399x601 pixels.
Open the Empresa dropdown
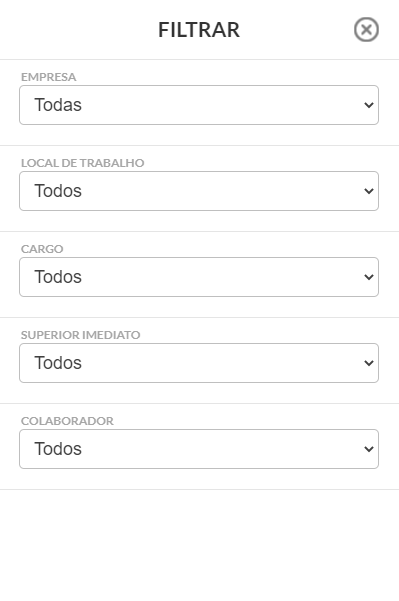(x=199, y=105)
